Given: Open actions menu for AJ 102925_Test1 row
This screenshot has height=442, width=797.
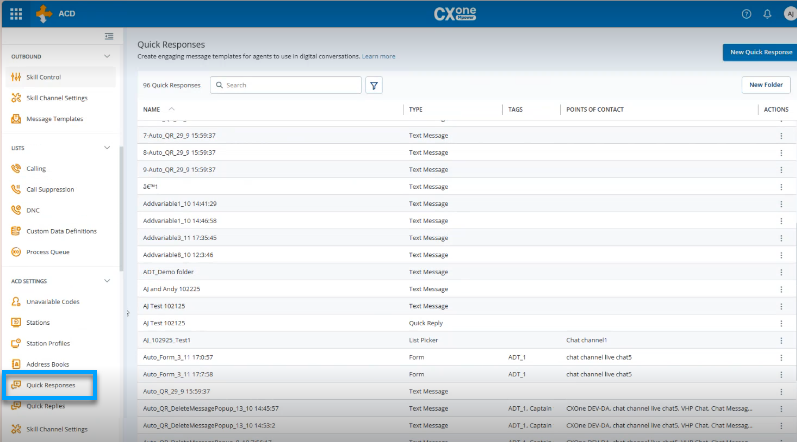Looking at the screenshot, I should pos(781,340).
